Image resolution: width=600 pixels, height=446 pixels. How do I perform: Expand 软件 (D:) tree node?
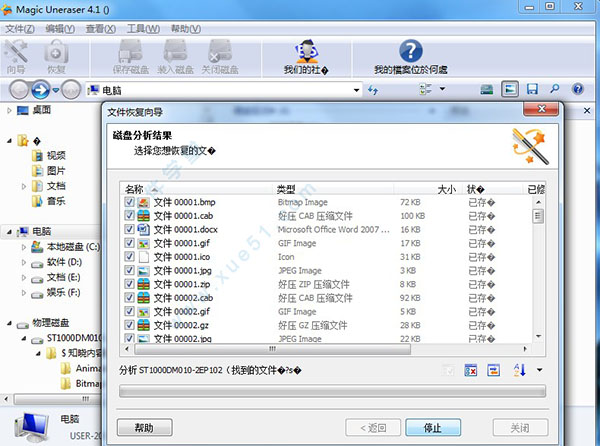[24, 262]
